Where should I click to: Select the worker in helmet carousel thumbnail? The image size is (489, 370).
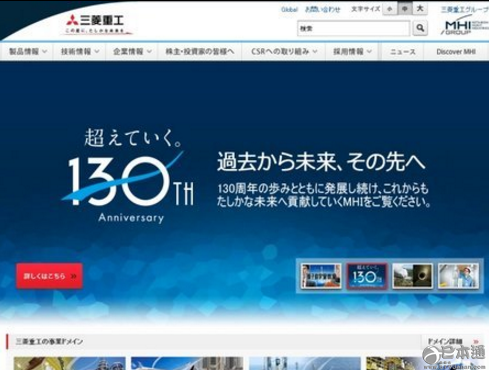pyautogui.click(x=458, y=276)
